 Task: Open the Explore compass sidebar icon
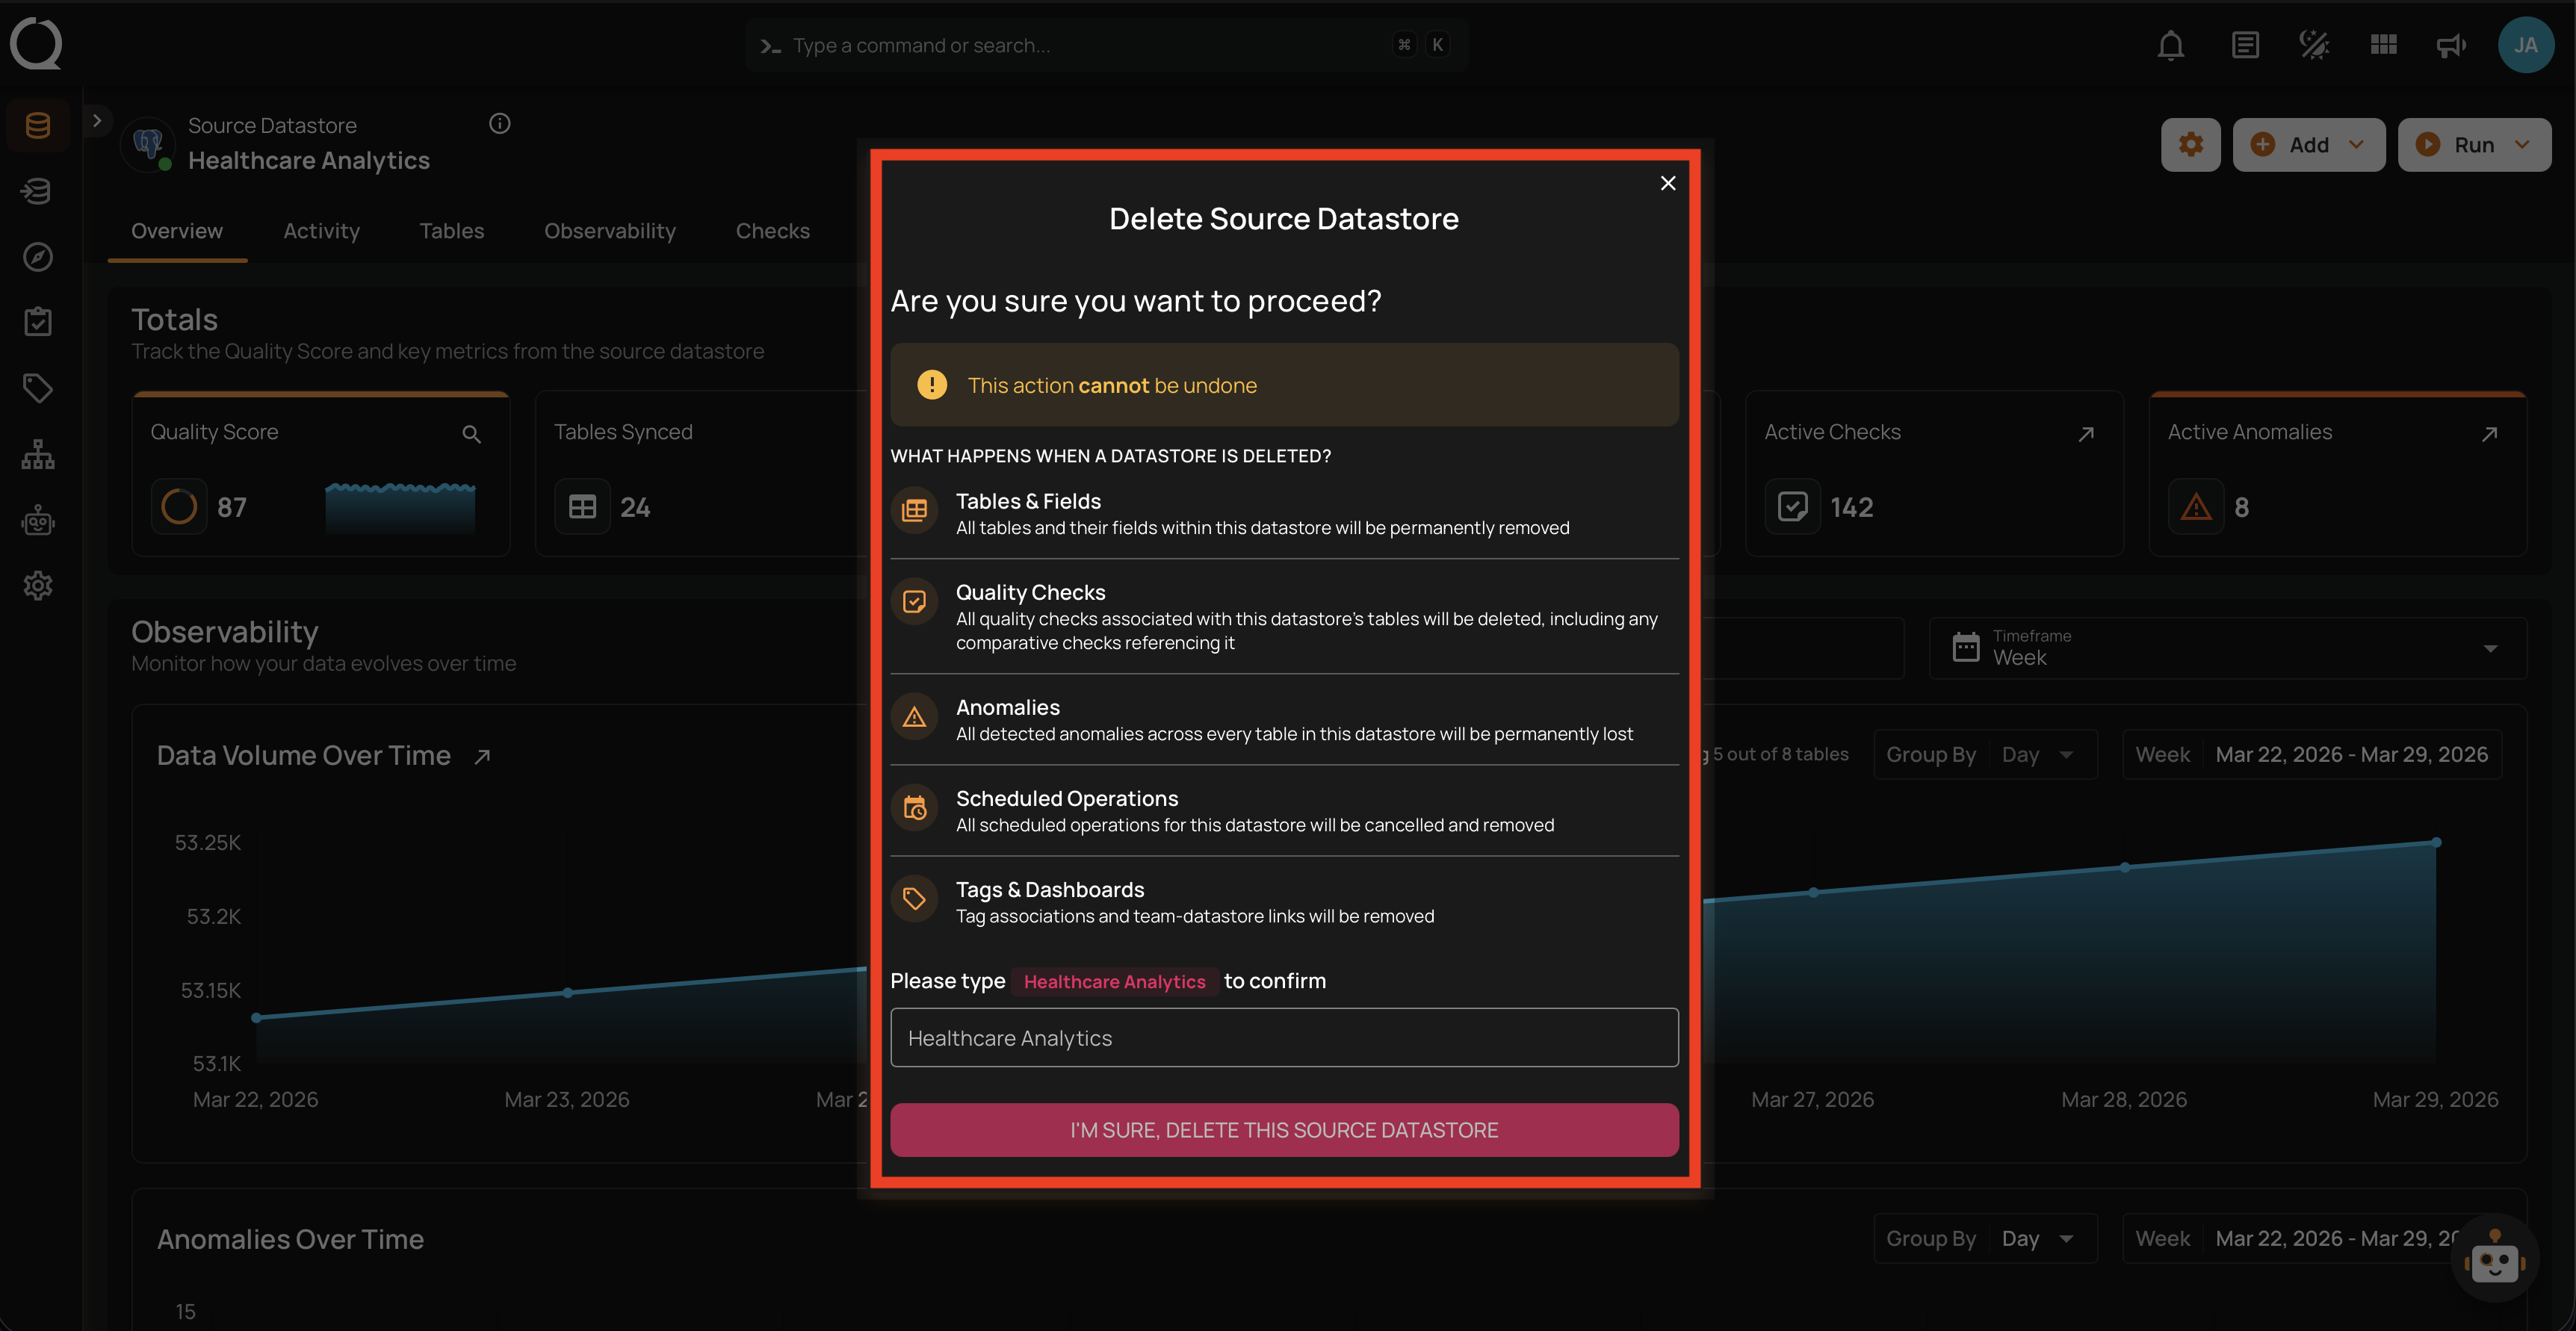coord(38,257)
